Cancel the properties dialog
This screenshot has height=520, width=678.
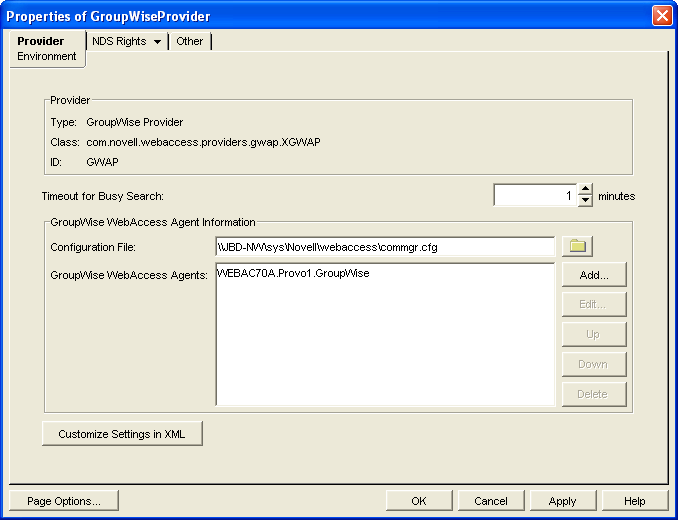(491, 501)
